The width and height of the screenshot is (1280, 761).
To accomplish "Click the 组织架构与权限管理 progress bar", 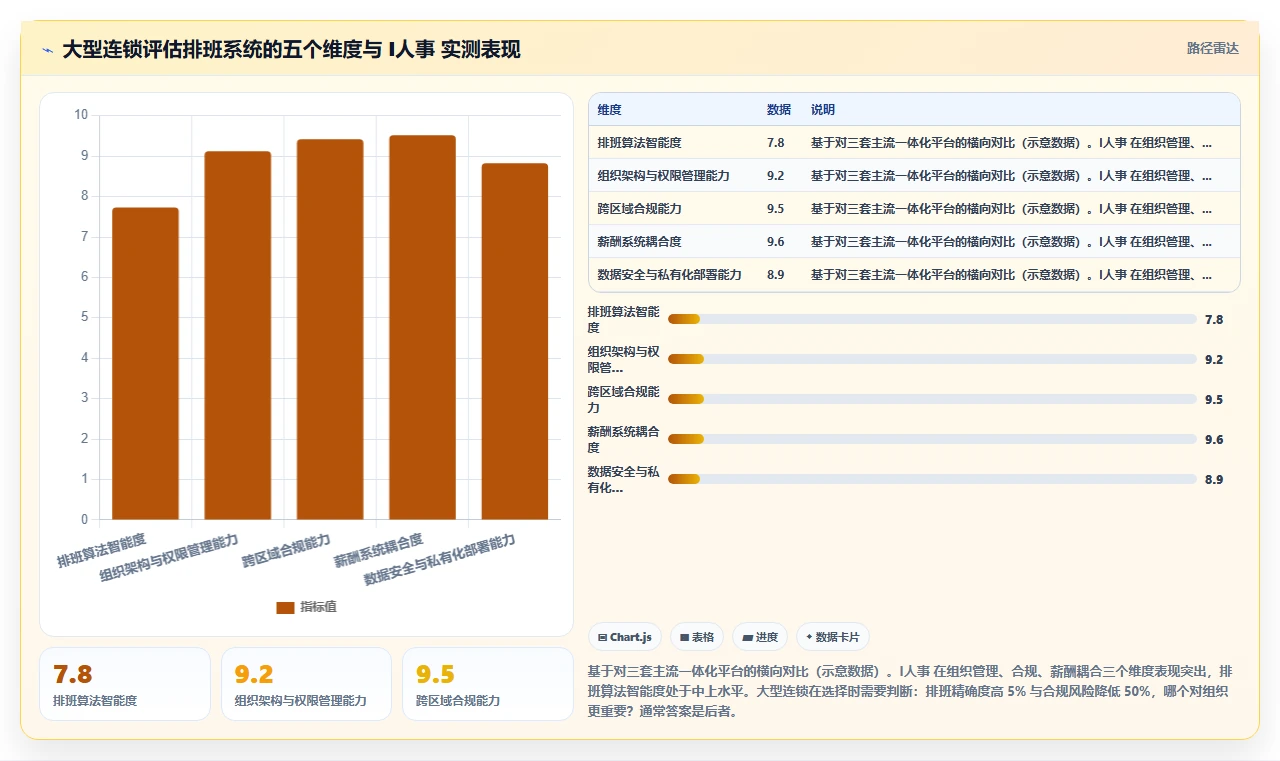I will [932, 359].
